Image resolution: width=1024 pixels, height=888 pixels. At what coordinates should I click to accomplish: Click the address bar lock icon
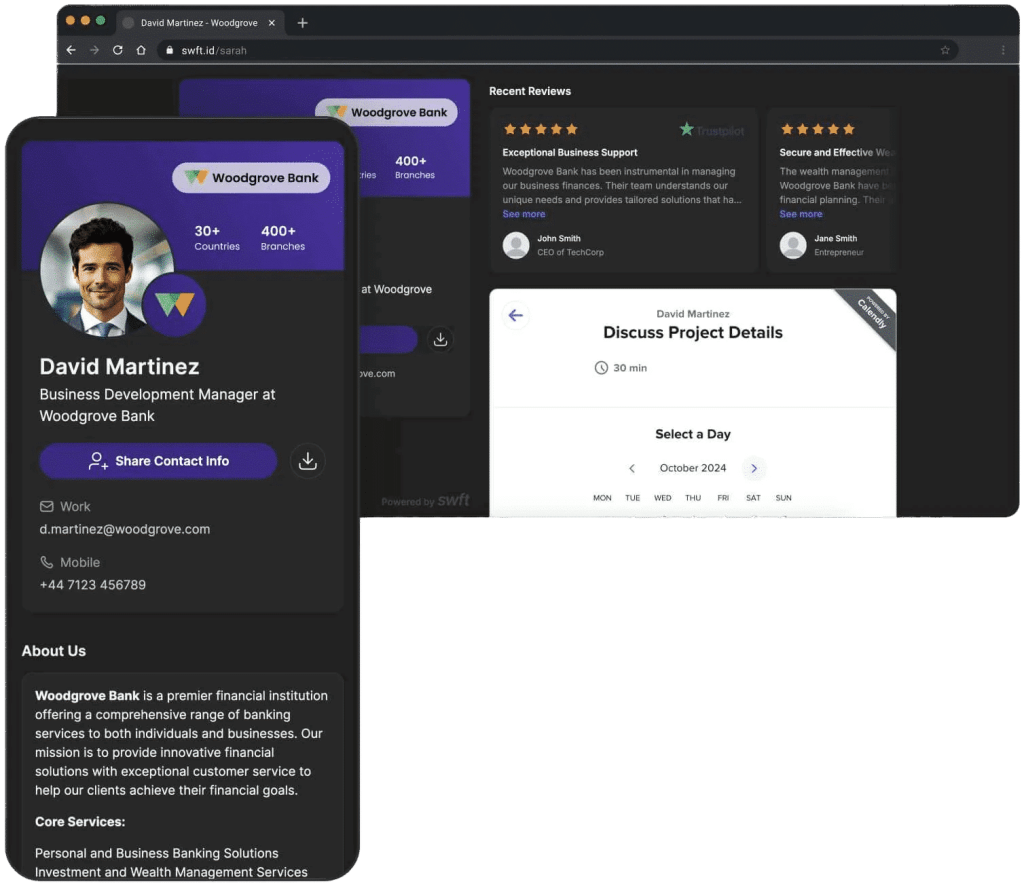tap(170, 50)
